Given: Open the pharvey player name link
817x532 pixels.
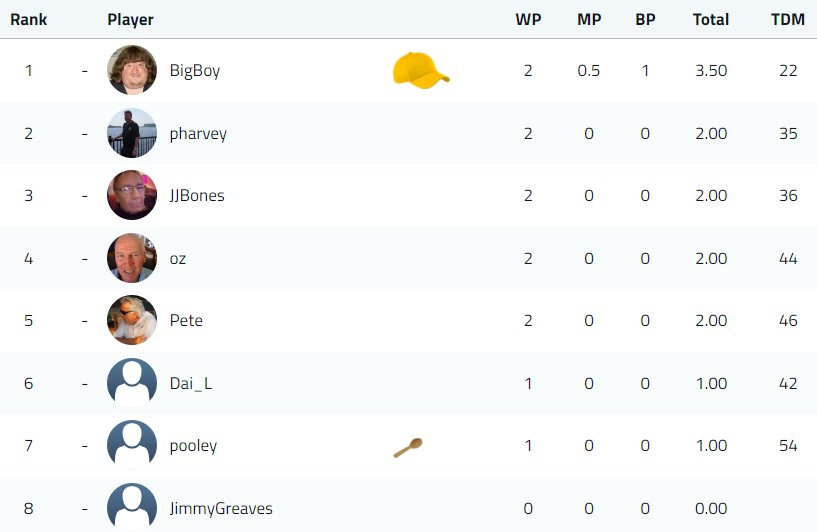Looking at the screenshot, I should pyautogui.click(x=198, y=134).
